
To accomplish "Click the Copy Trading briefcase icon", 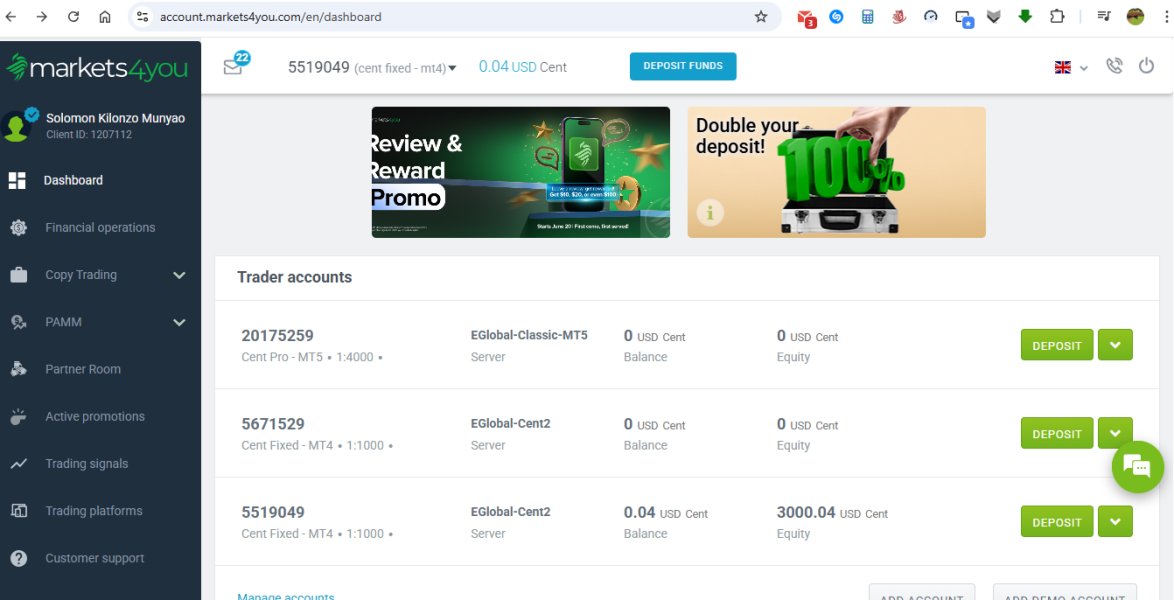I will pos(19,275).
